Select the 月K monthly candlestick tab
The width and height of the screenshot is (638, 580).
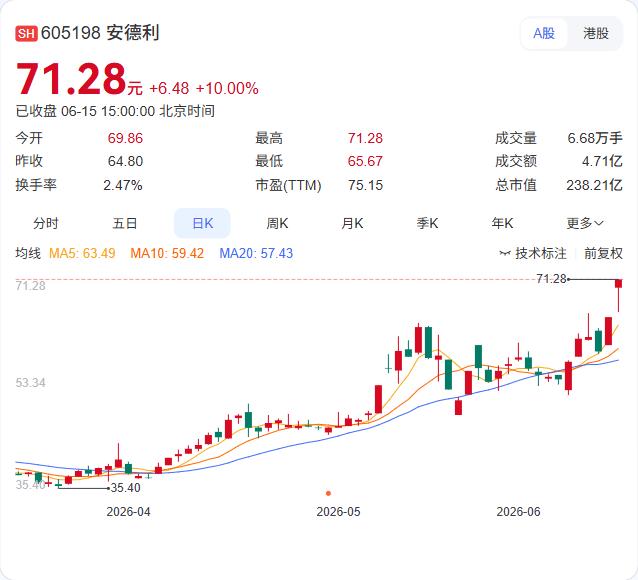pos(352,223)
